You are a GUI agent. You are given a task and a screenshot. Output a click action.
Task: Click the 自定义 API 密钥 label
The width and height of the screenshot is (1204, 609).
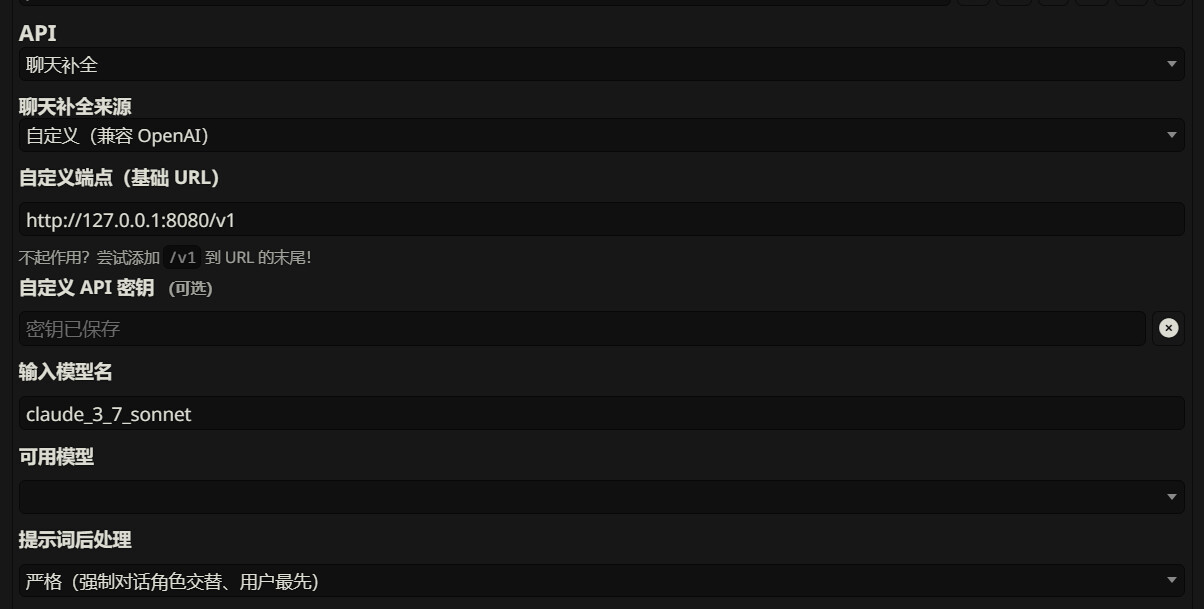[x=87, y=288]
